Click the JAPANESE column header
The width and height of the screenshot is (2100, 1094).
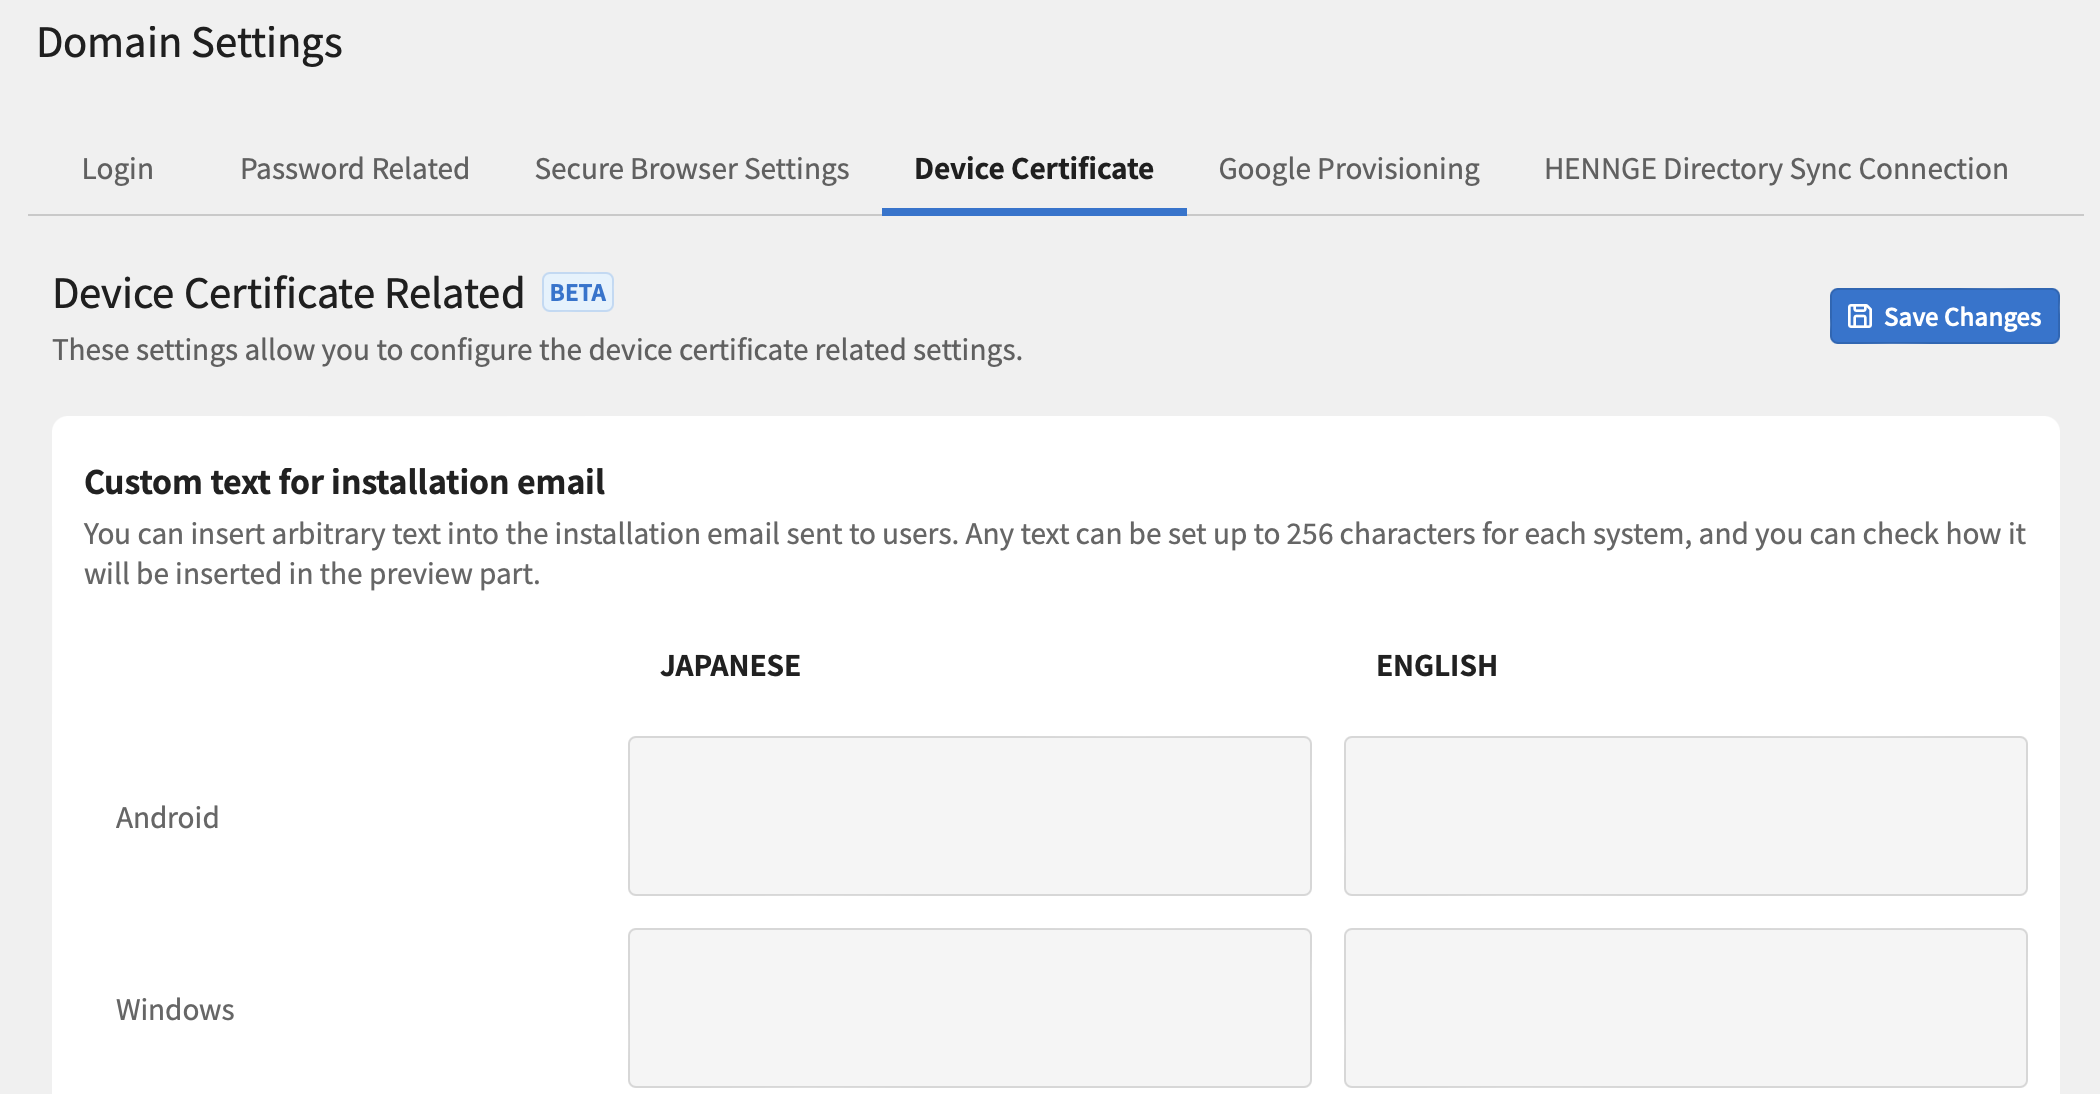tap(730, 666)
